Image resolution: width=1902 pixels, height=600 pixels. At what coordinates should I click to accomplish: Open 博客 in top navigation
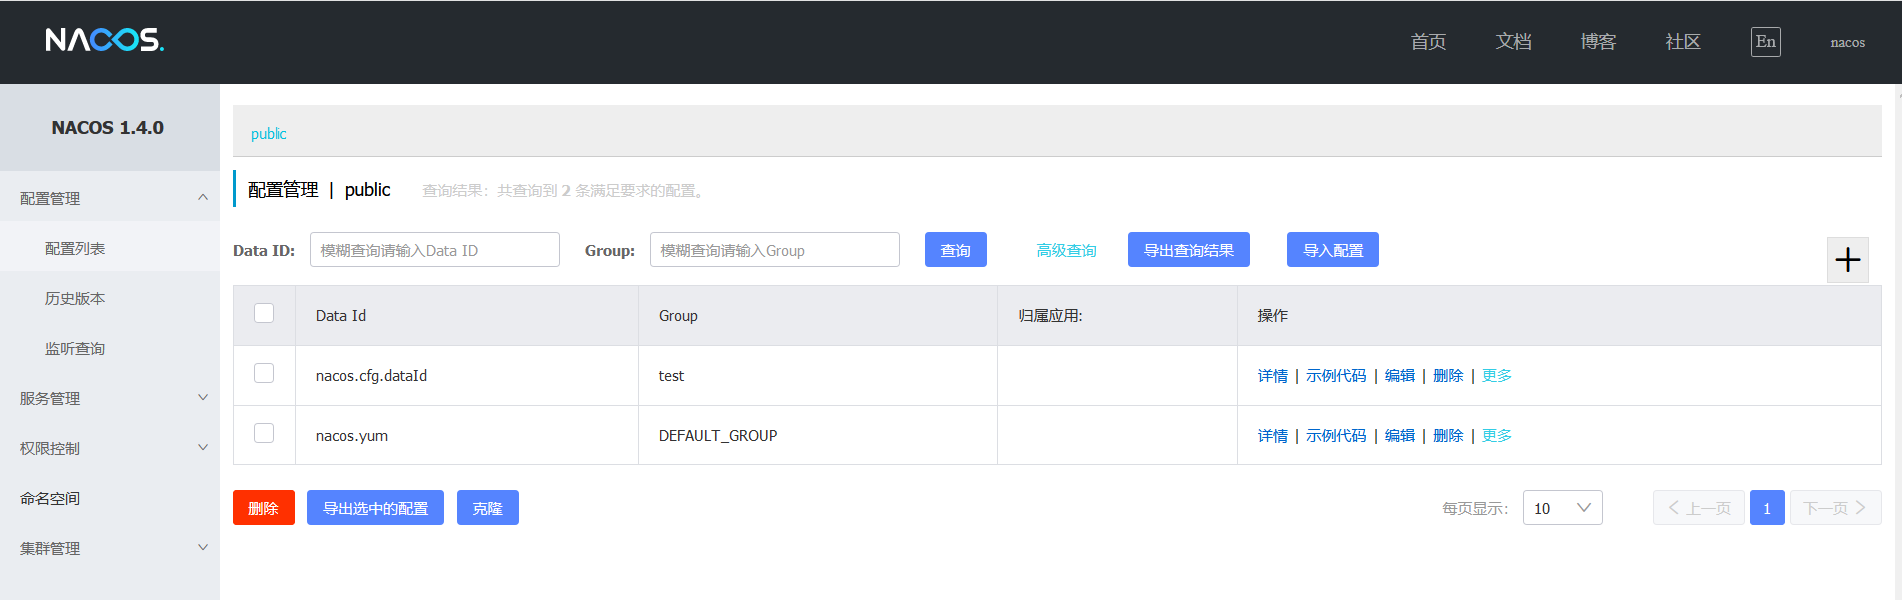point(1598,42)
